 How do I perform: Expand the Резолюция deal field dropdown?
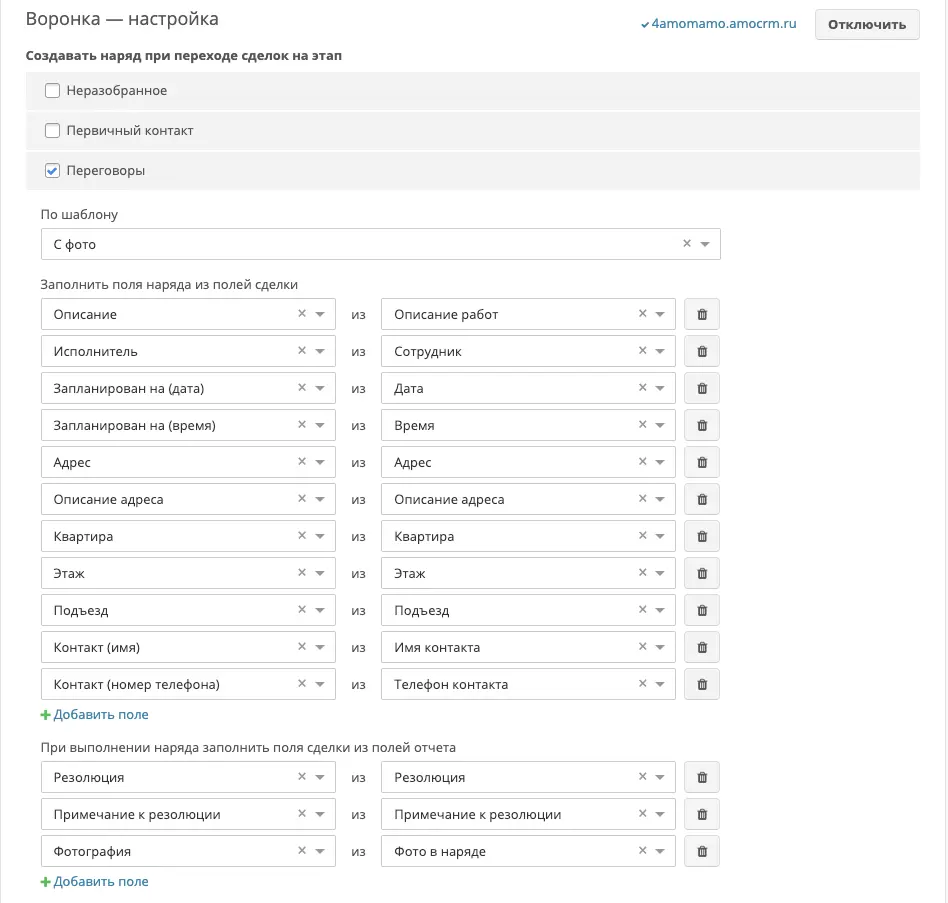coord(320,777)
